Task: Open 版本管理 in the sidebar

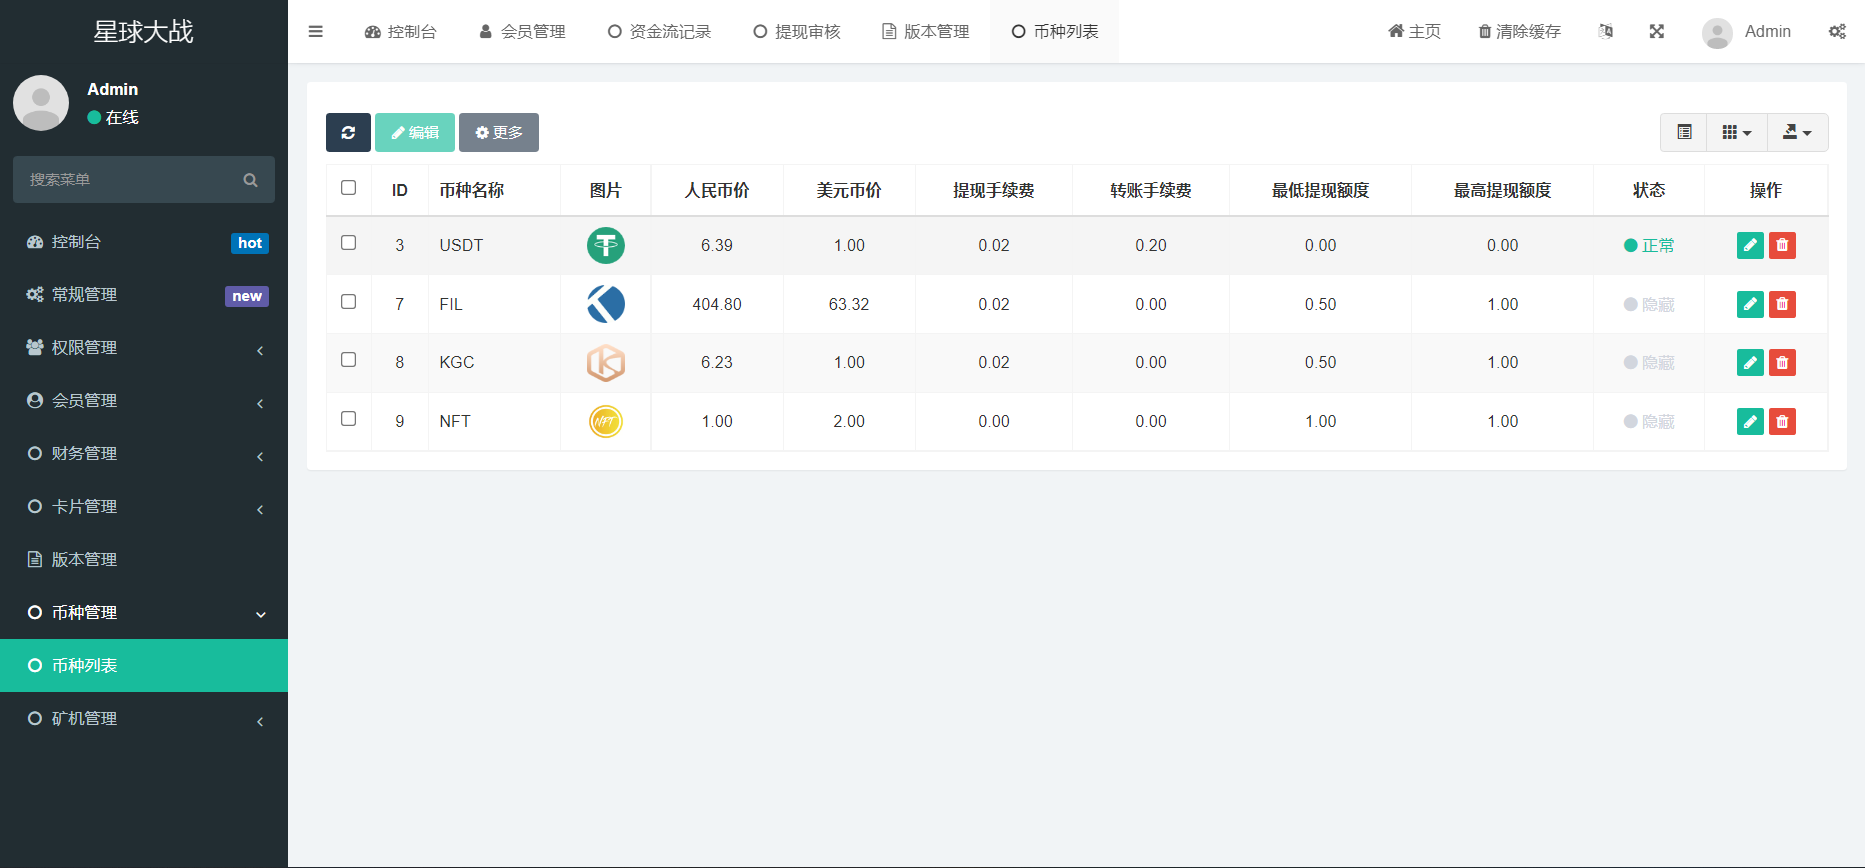Action: pos(144,560)
